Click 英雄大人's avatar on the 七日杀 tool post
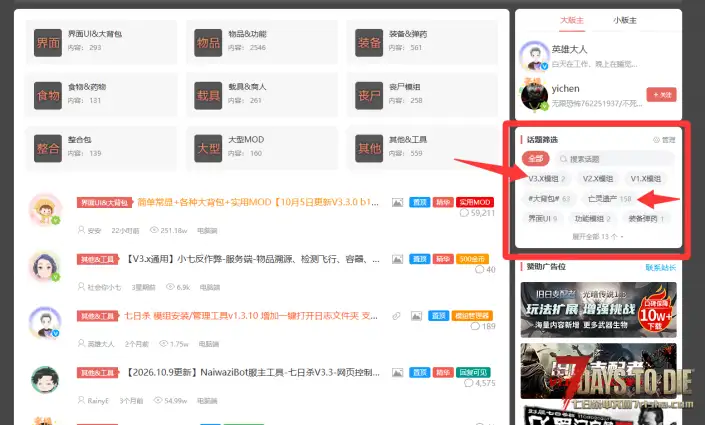 tap(45, 323)
